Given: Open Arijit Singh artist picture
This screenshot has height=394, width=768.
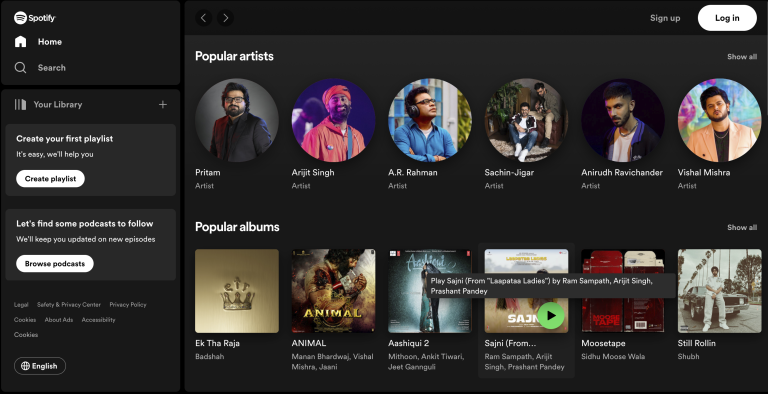Looking at the screenshot, I should pyautogui.click(x=334, y=121).
